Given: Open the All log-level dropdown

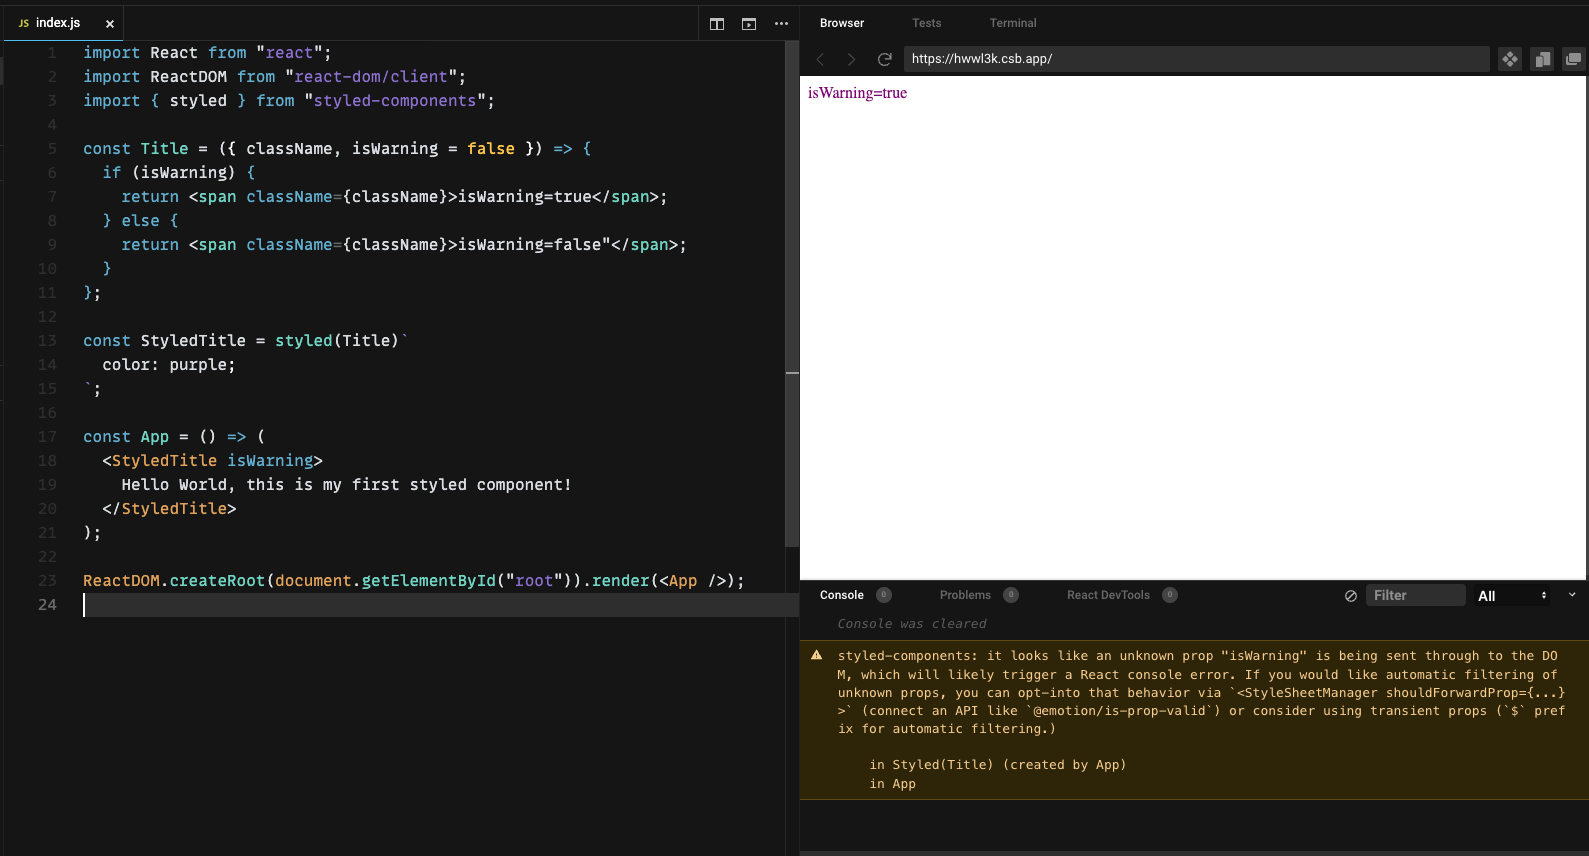Looking at the screenshot, I should coord(1511,596).
